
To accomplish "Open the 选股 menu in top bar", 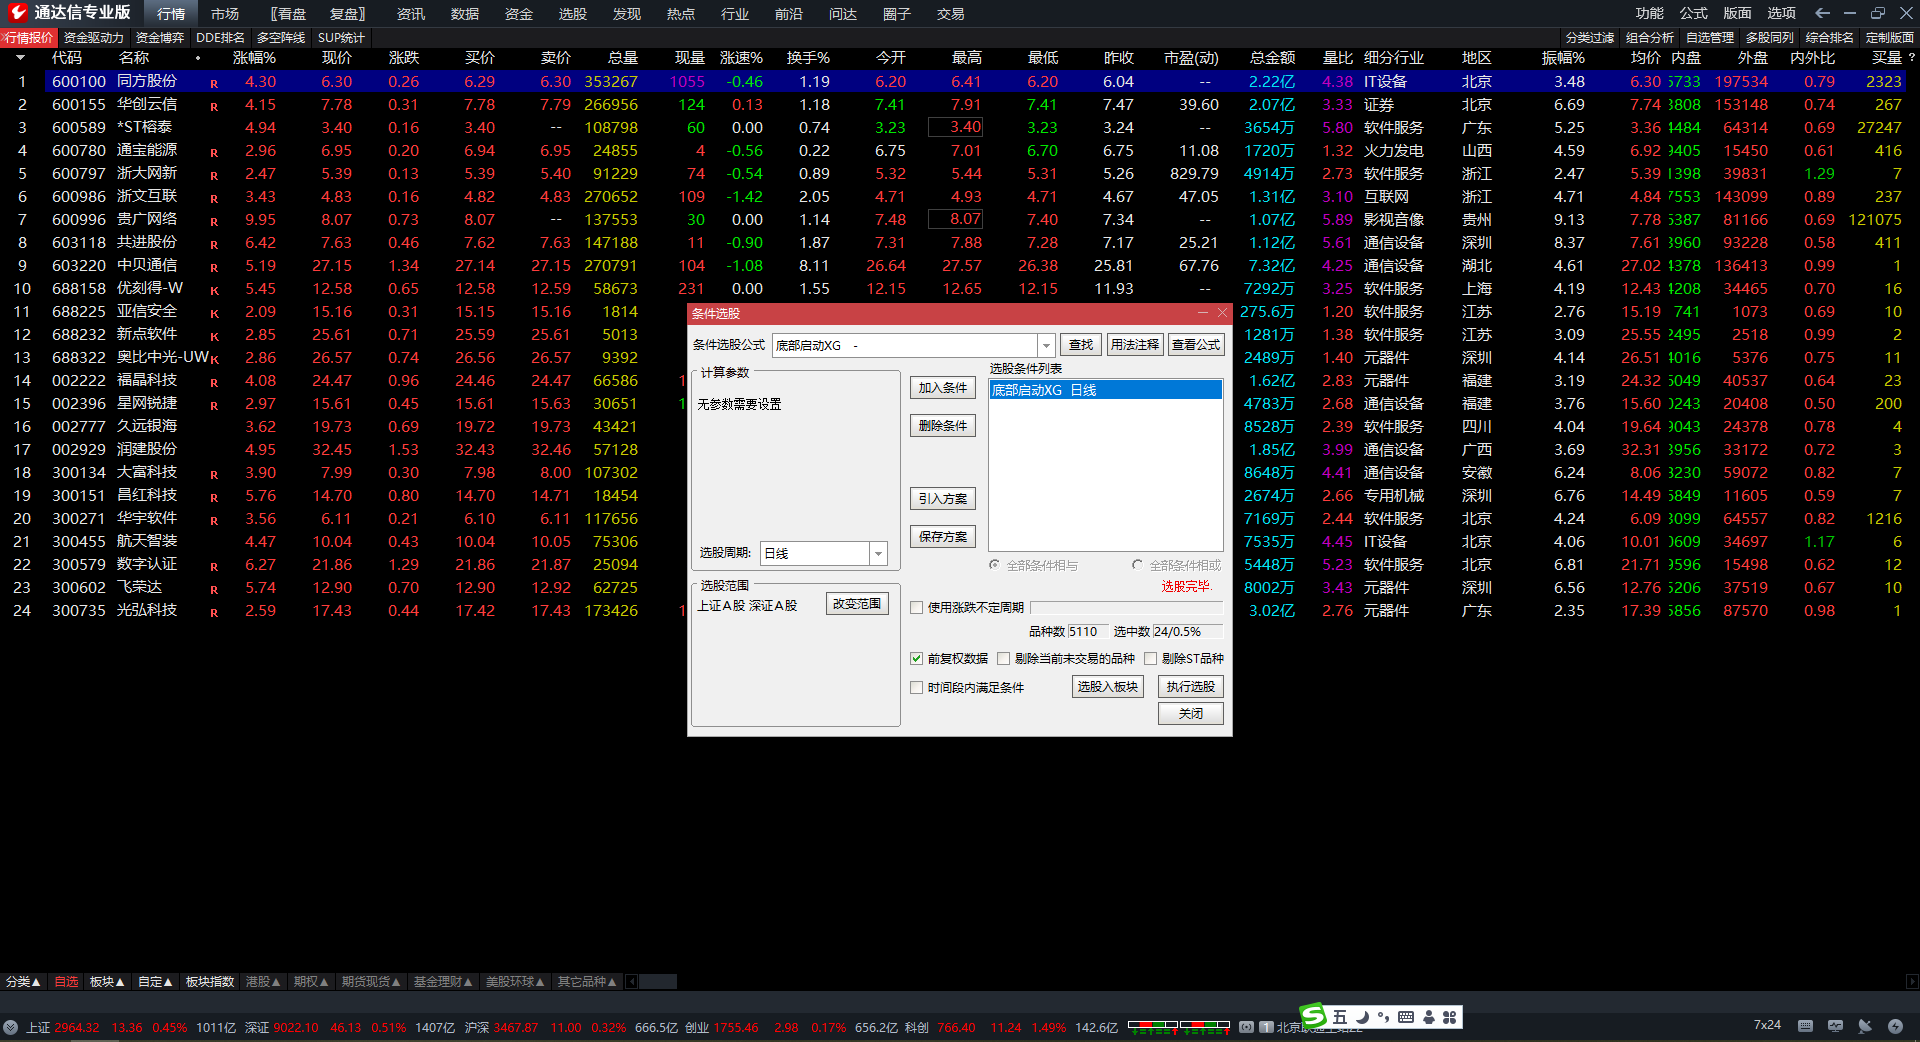I will tap(572, 14).
